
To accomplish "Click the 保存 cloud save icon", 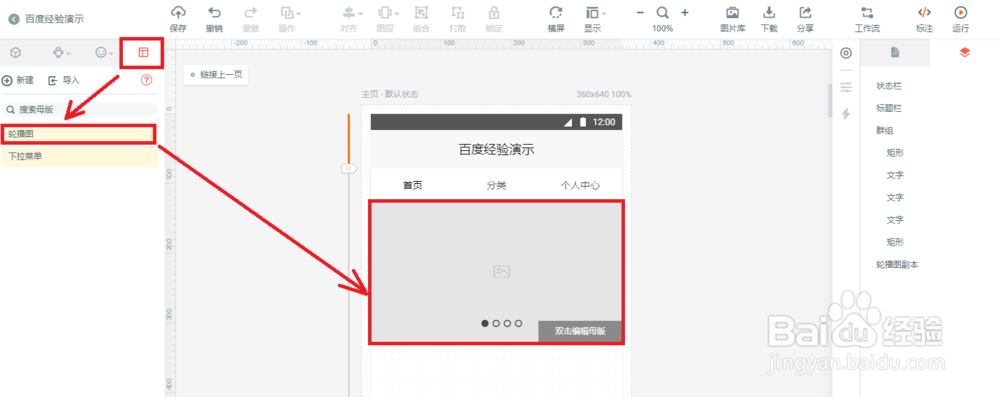I will (x=178, y=13).
